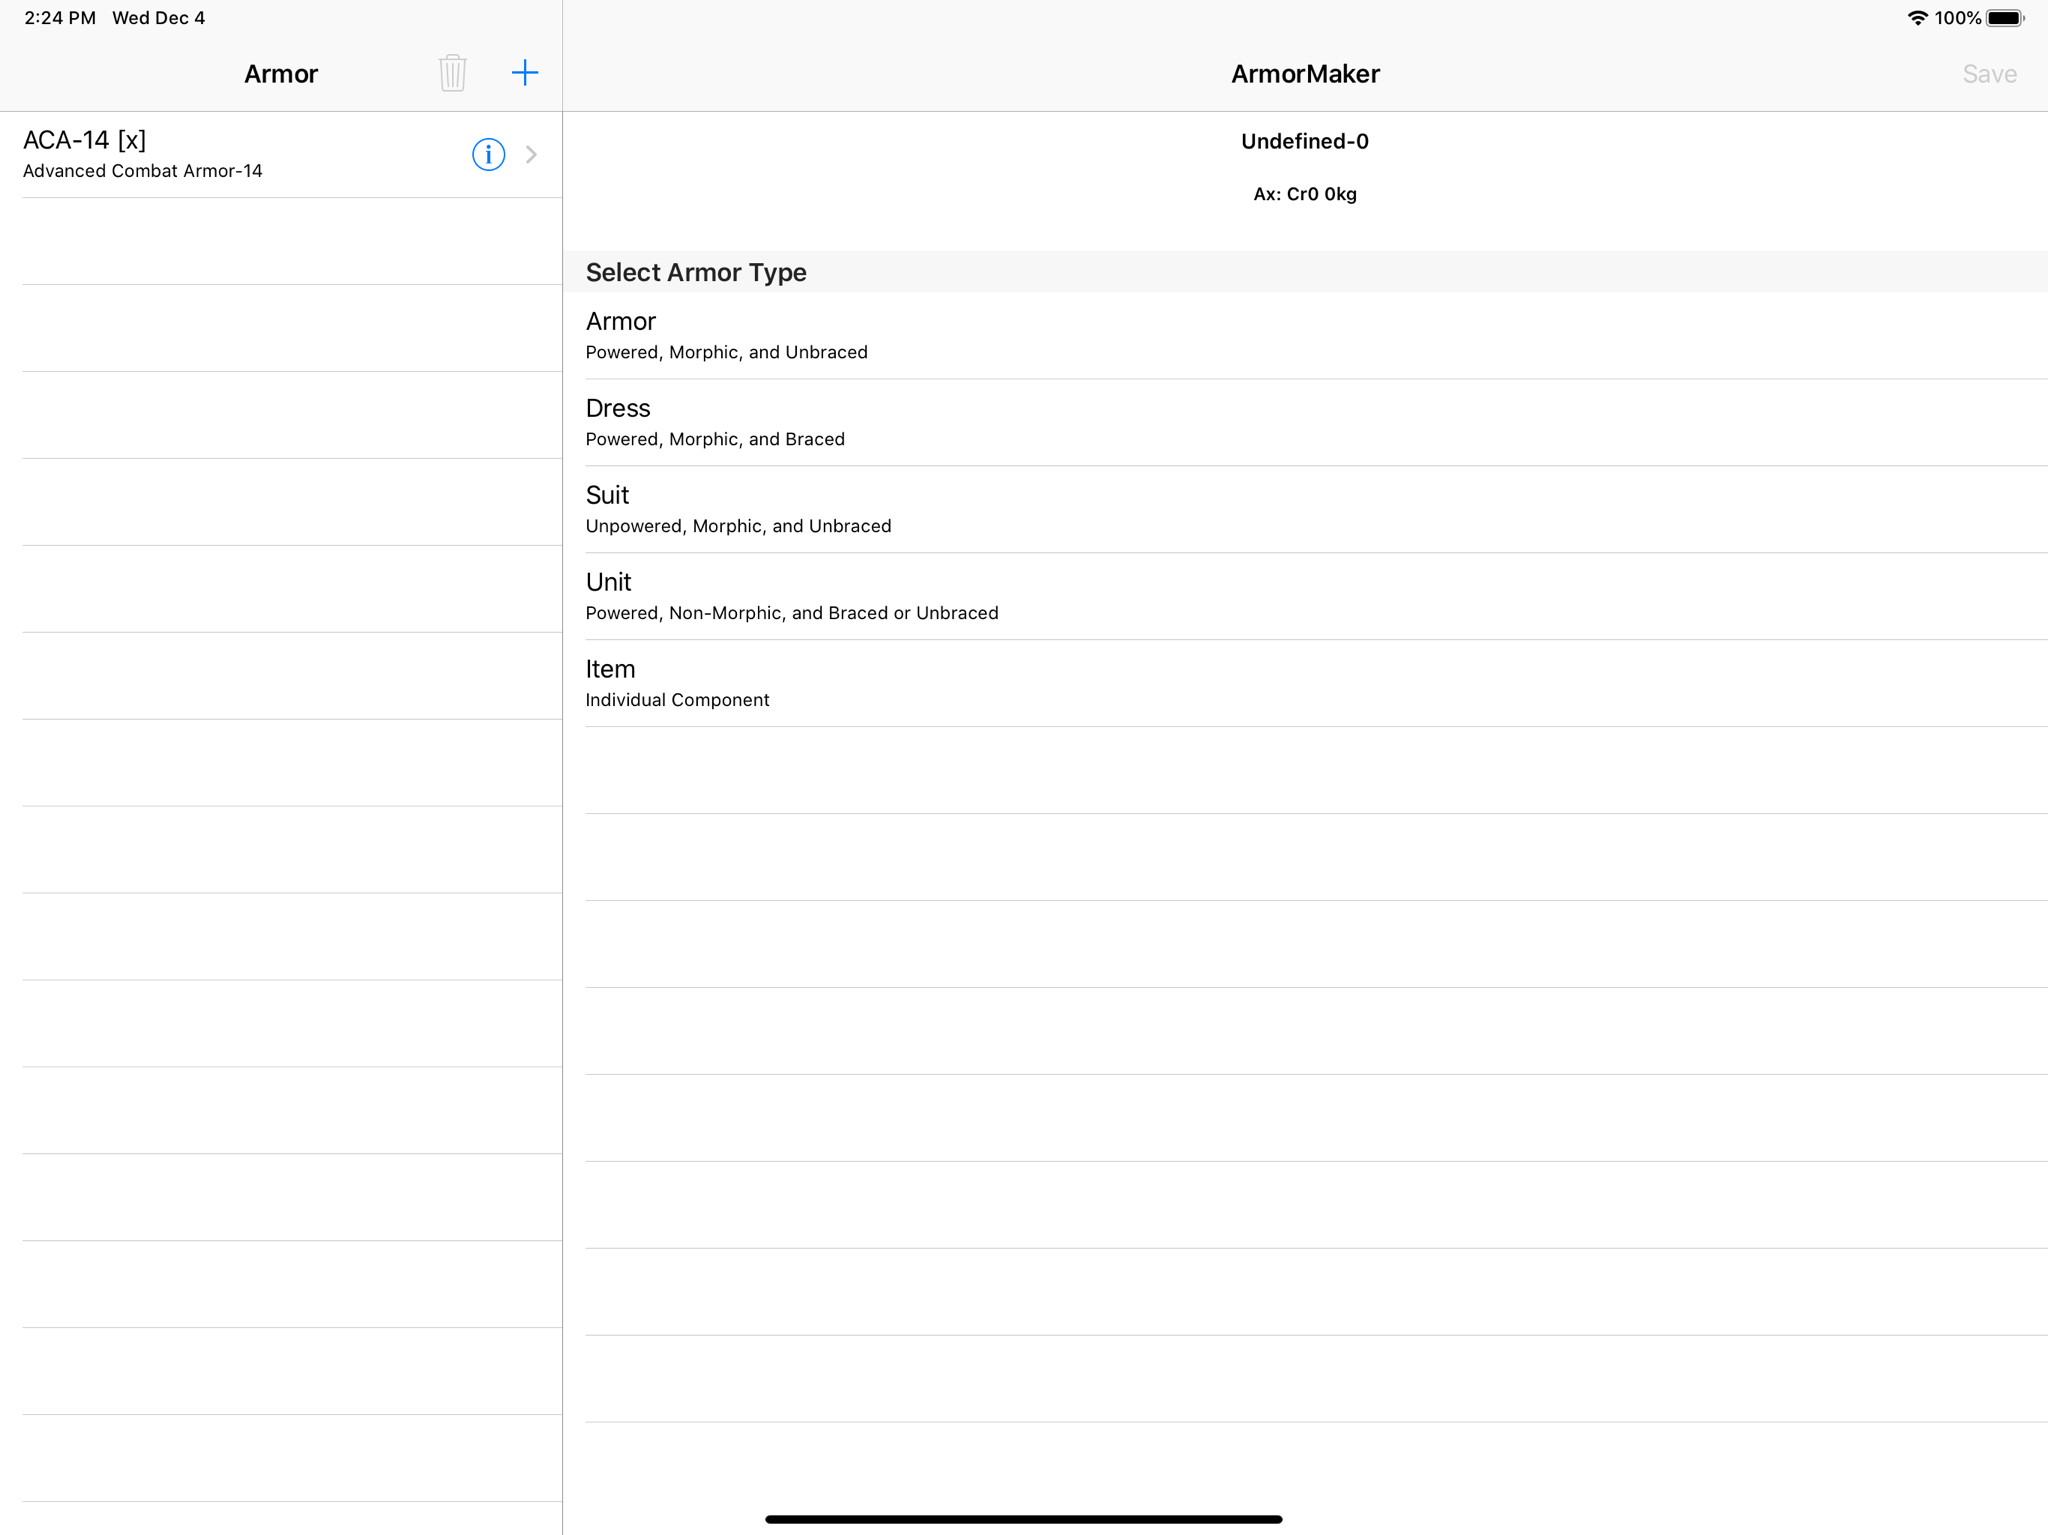The width and height of the screenshot is (2048, 1535).
Task: Tap the trash delete icon
Action: point(452,73)
